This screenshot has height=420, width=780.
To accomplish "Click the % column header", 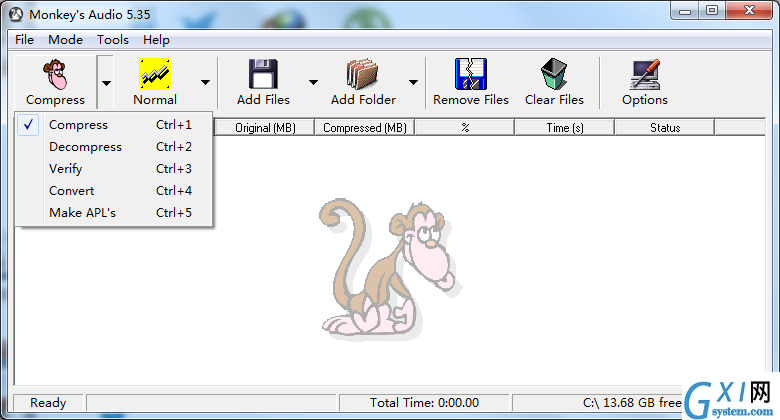I will coord(465,128).
